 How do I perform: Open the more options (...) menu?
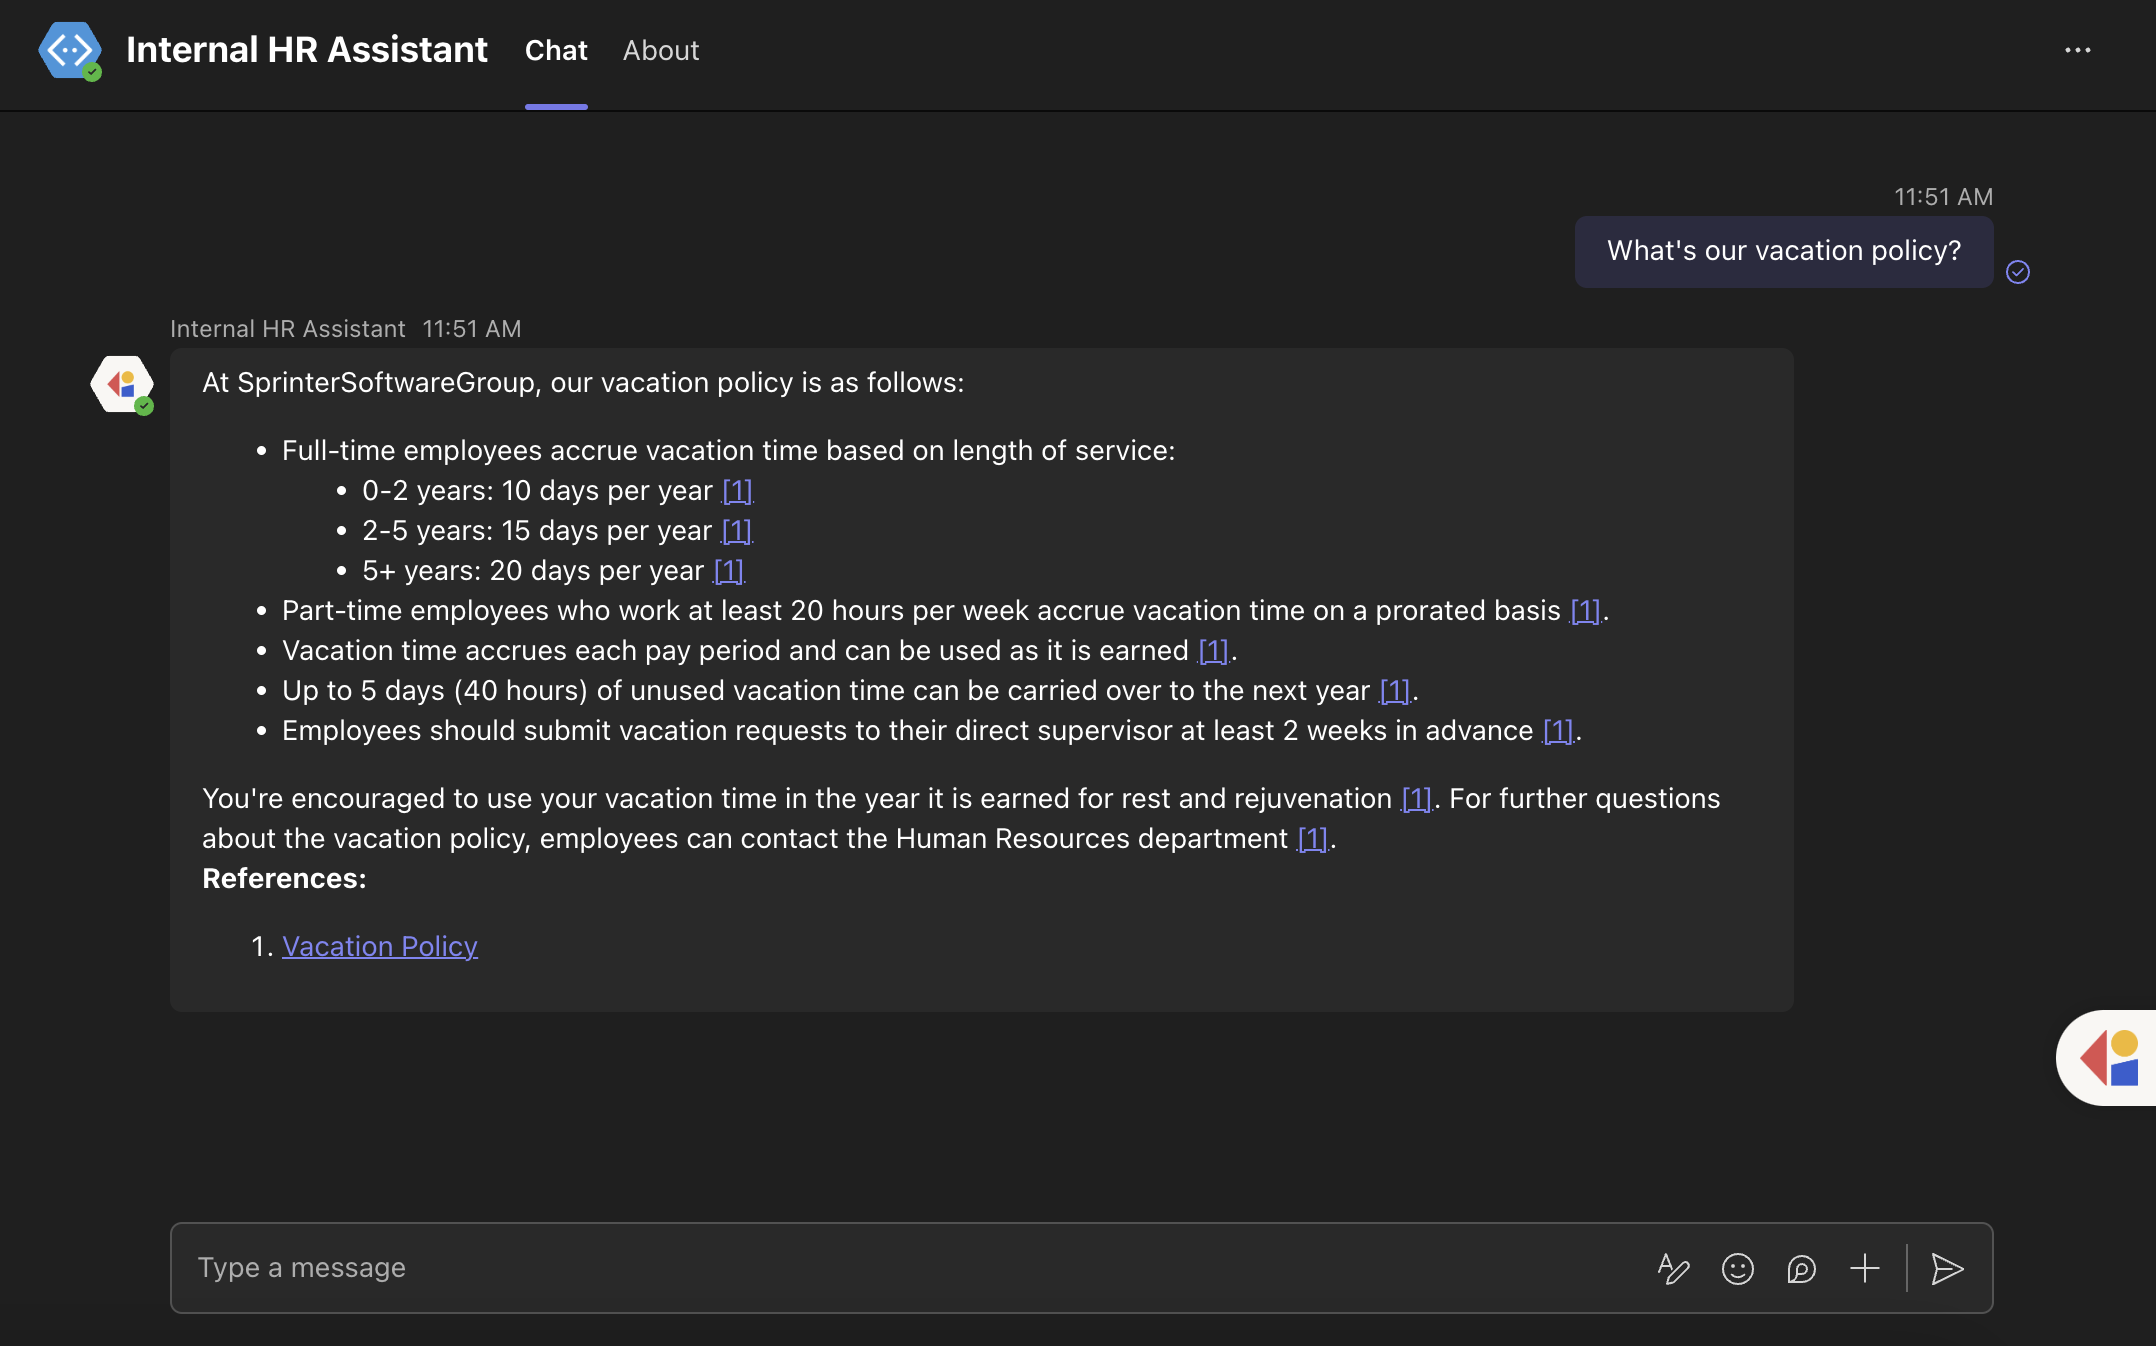pyautogui.click(x=2078, y=50)
